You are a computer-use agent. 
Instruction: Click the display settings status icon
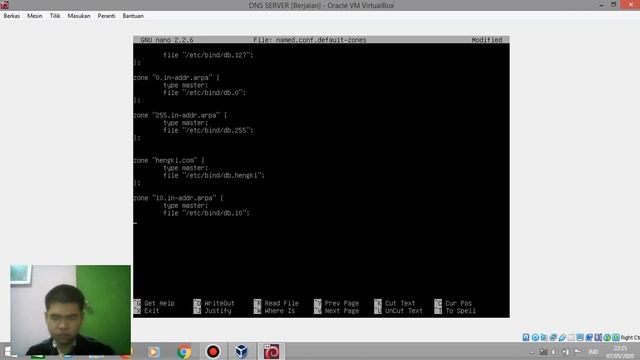click(x=580, y=337)
